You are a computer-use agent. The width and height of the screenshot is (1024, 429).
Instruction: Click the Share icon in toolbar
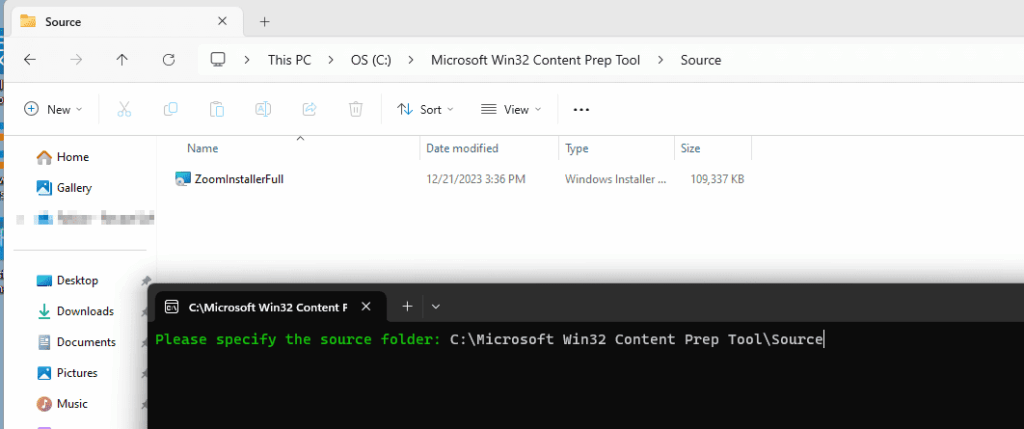309,109
